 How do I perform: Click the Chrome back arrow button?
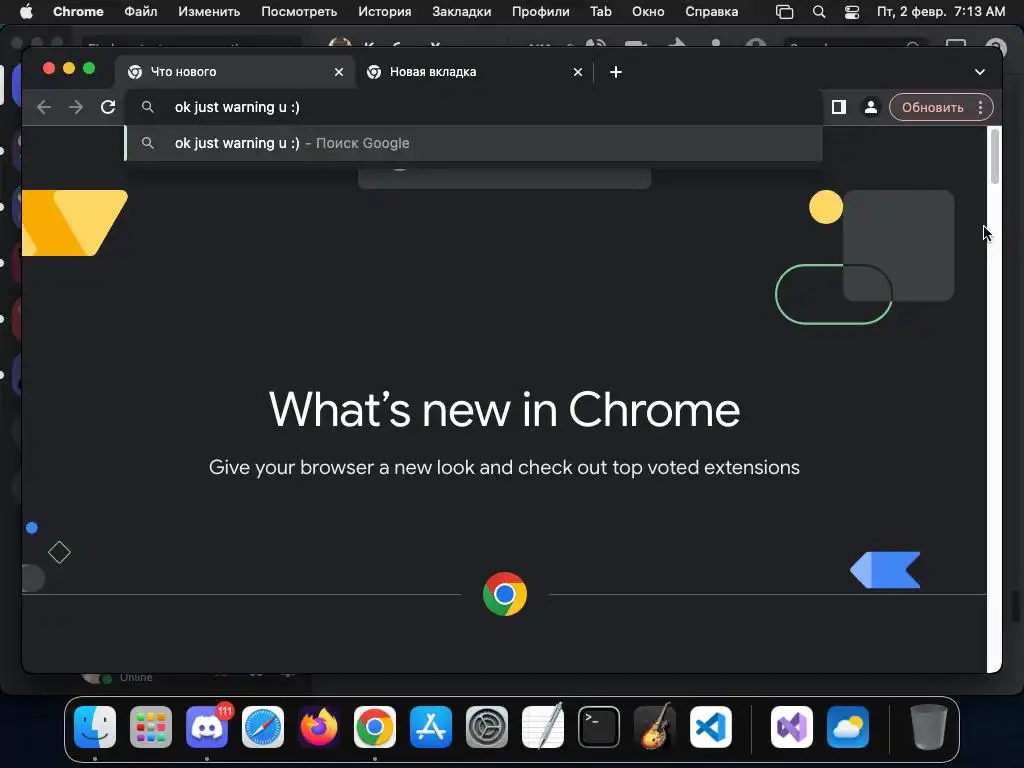click(x=44, y=107)
